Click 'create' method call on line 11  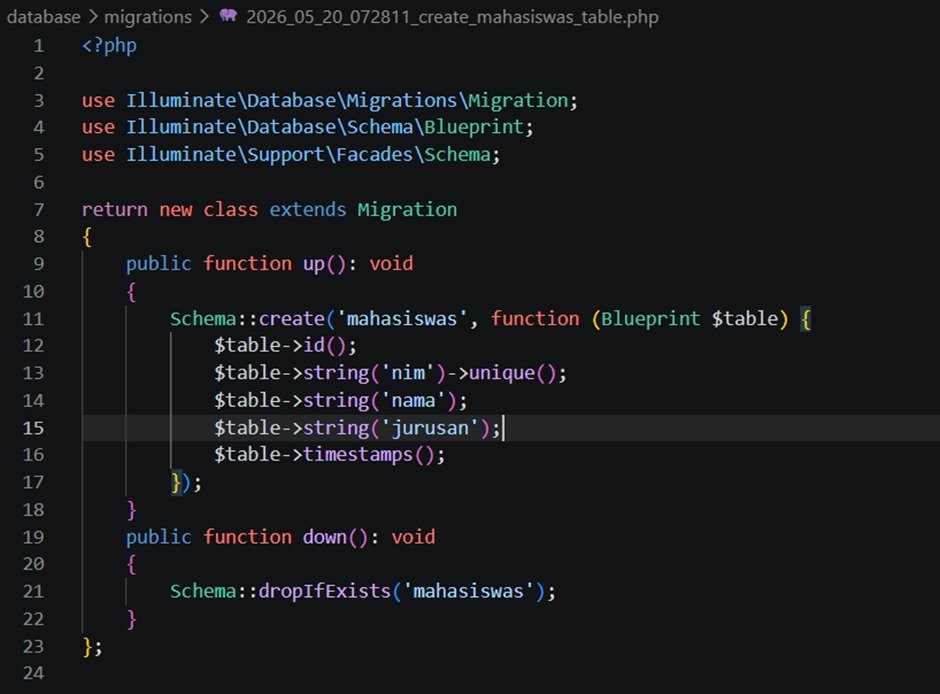[291, 318]
